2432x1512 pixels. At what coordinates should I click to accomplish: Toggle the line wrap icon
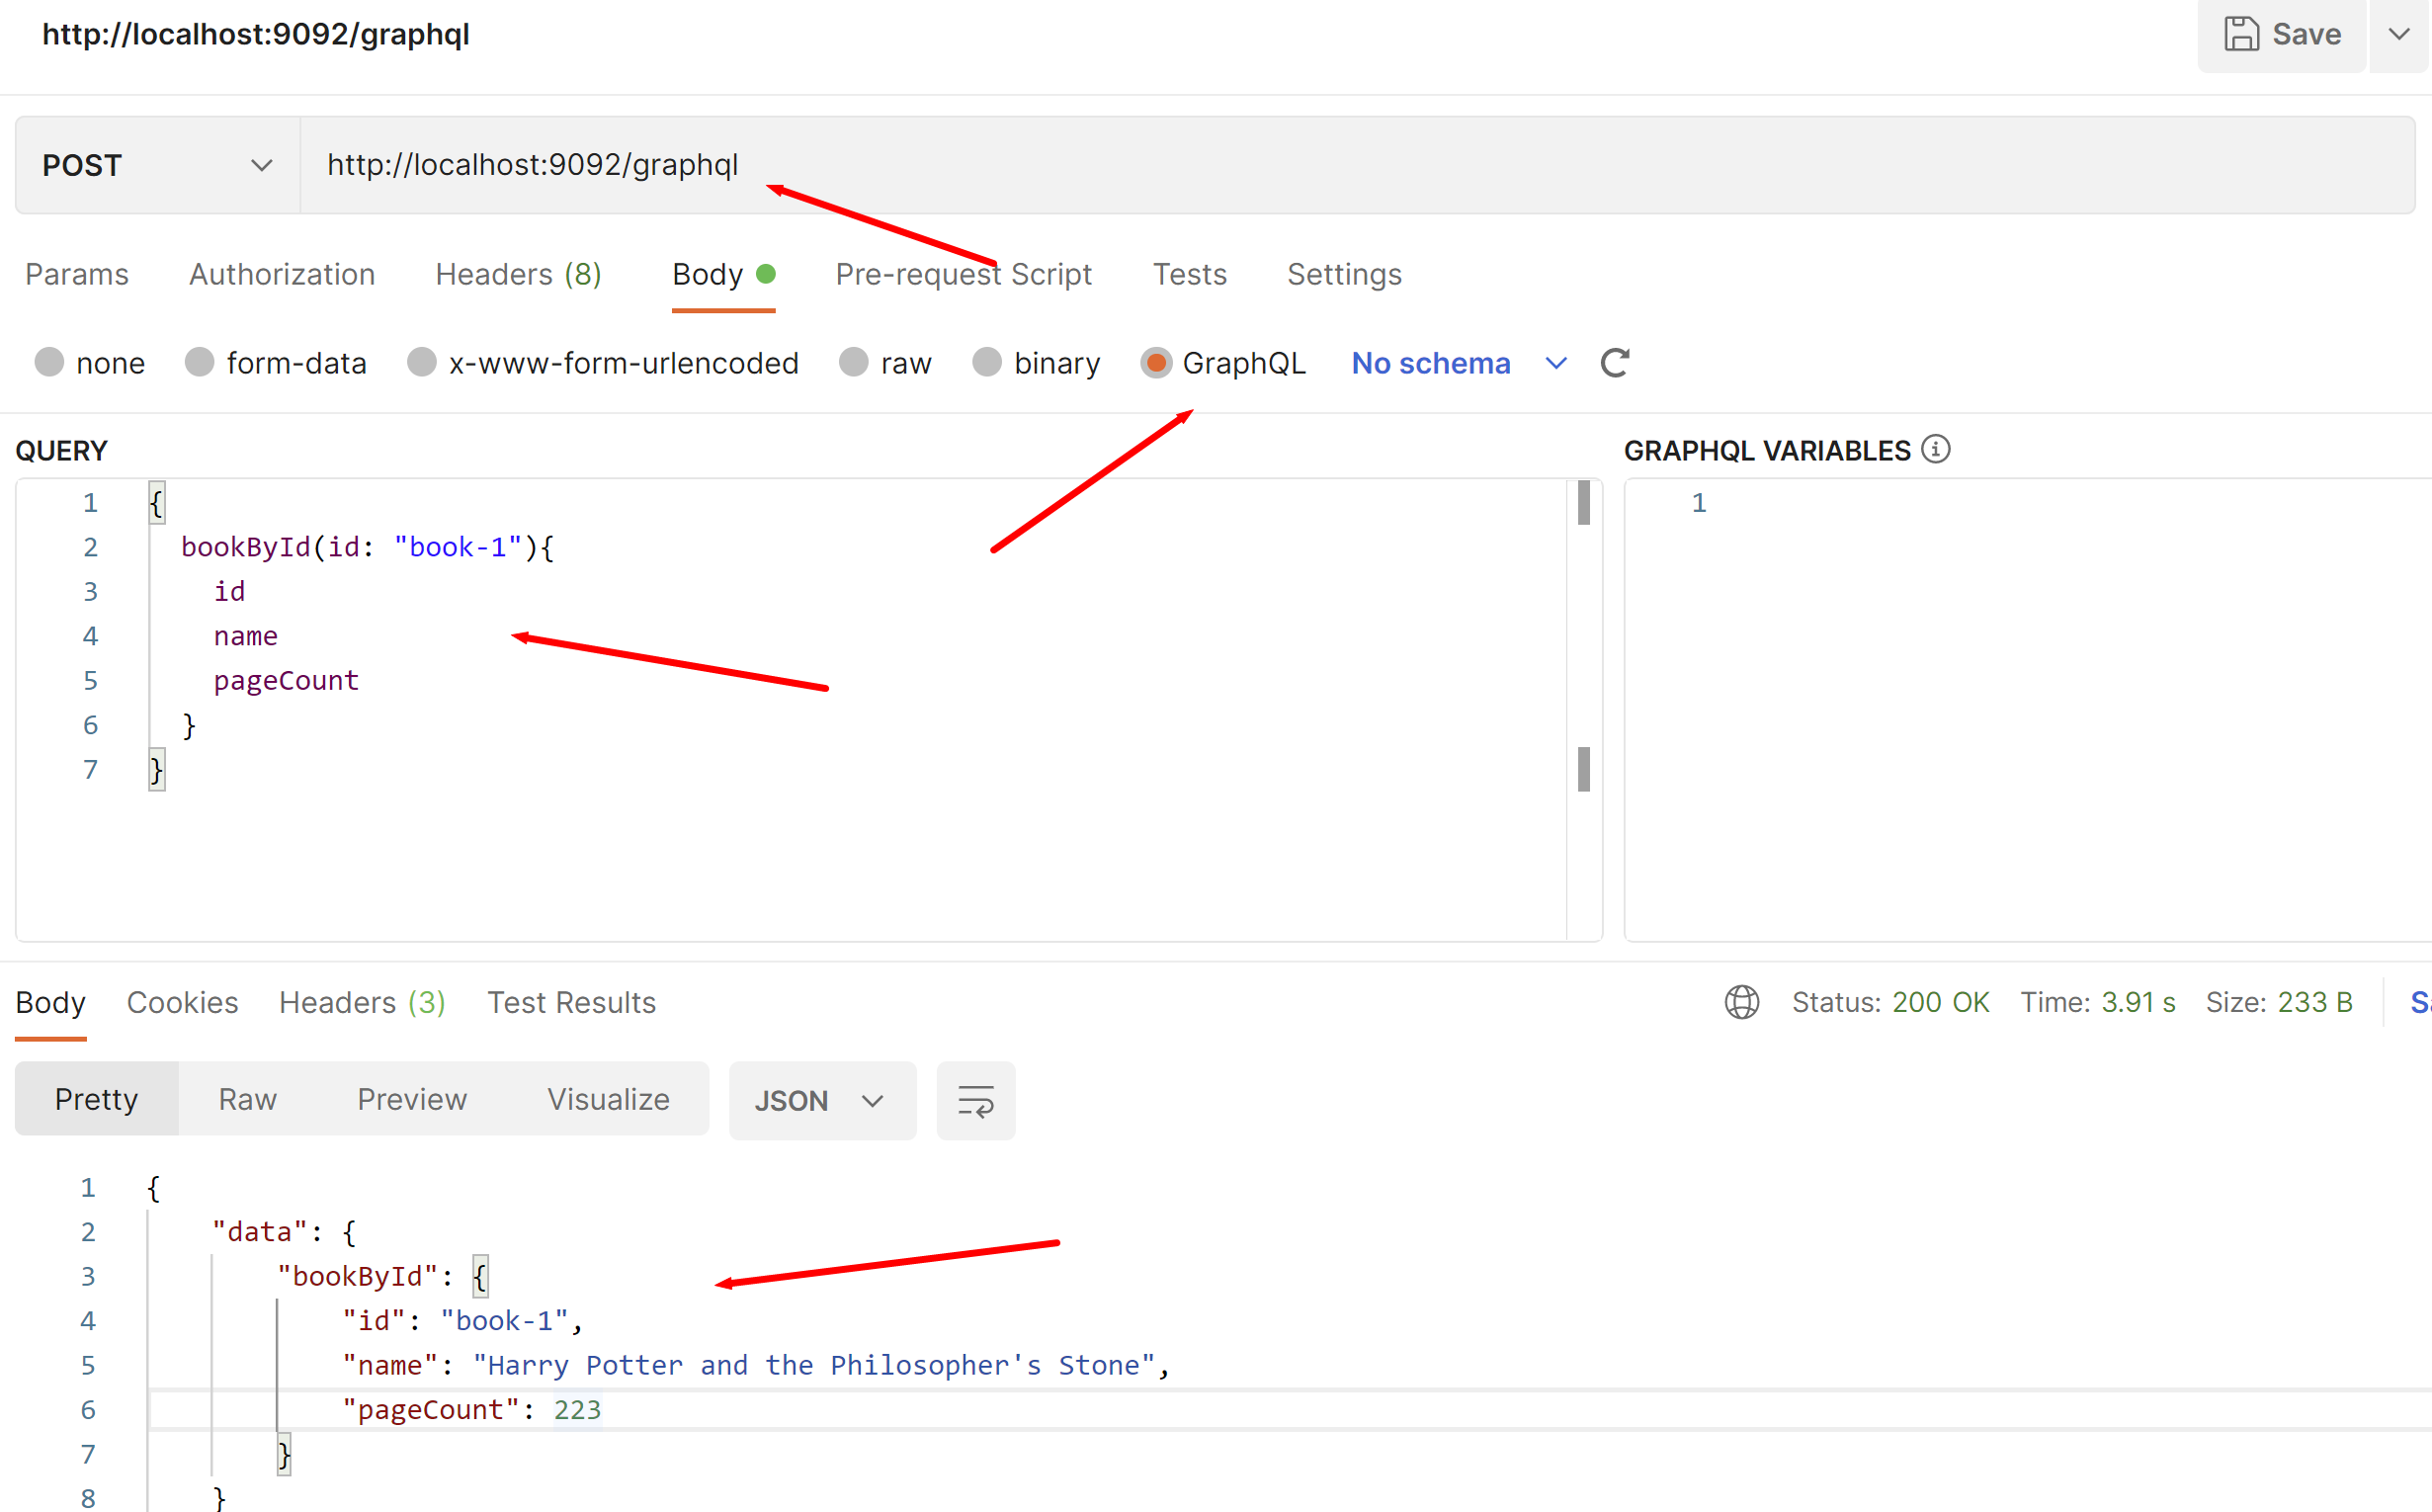[x=976, y=1100]
